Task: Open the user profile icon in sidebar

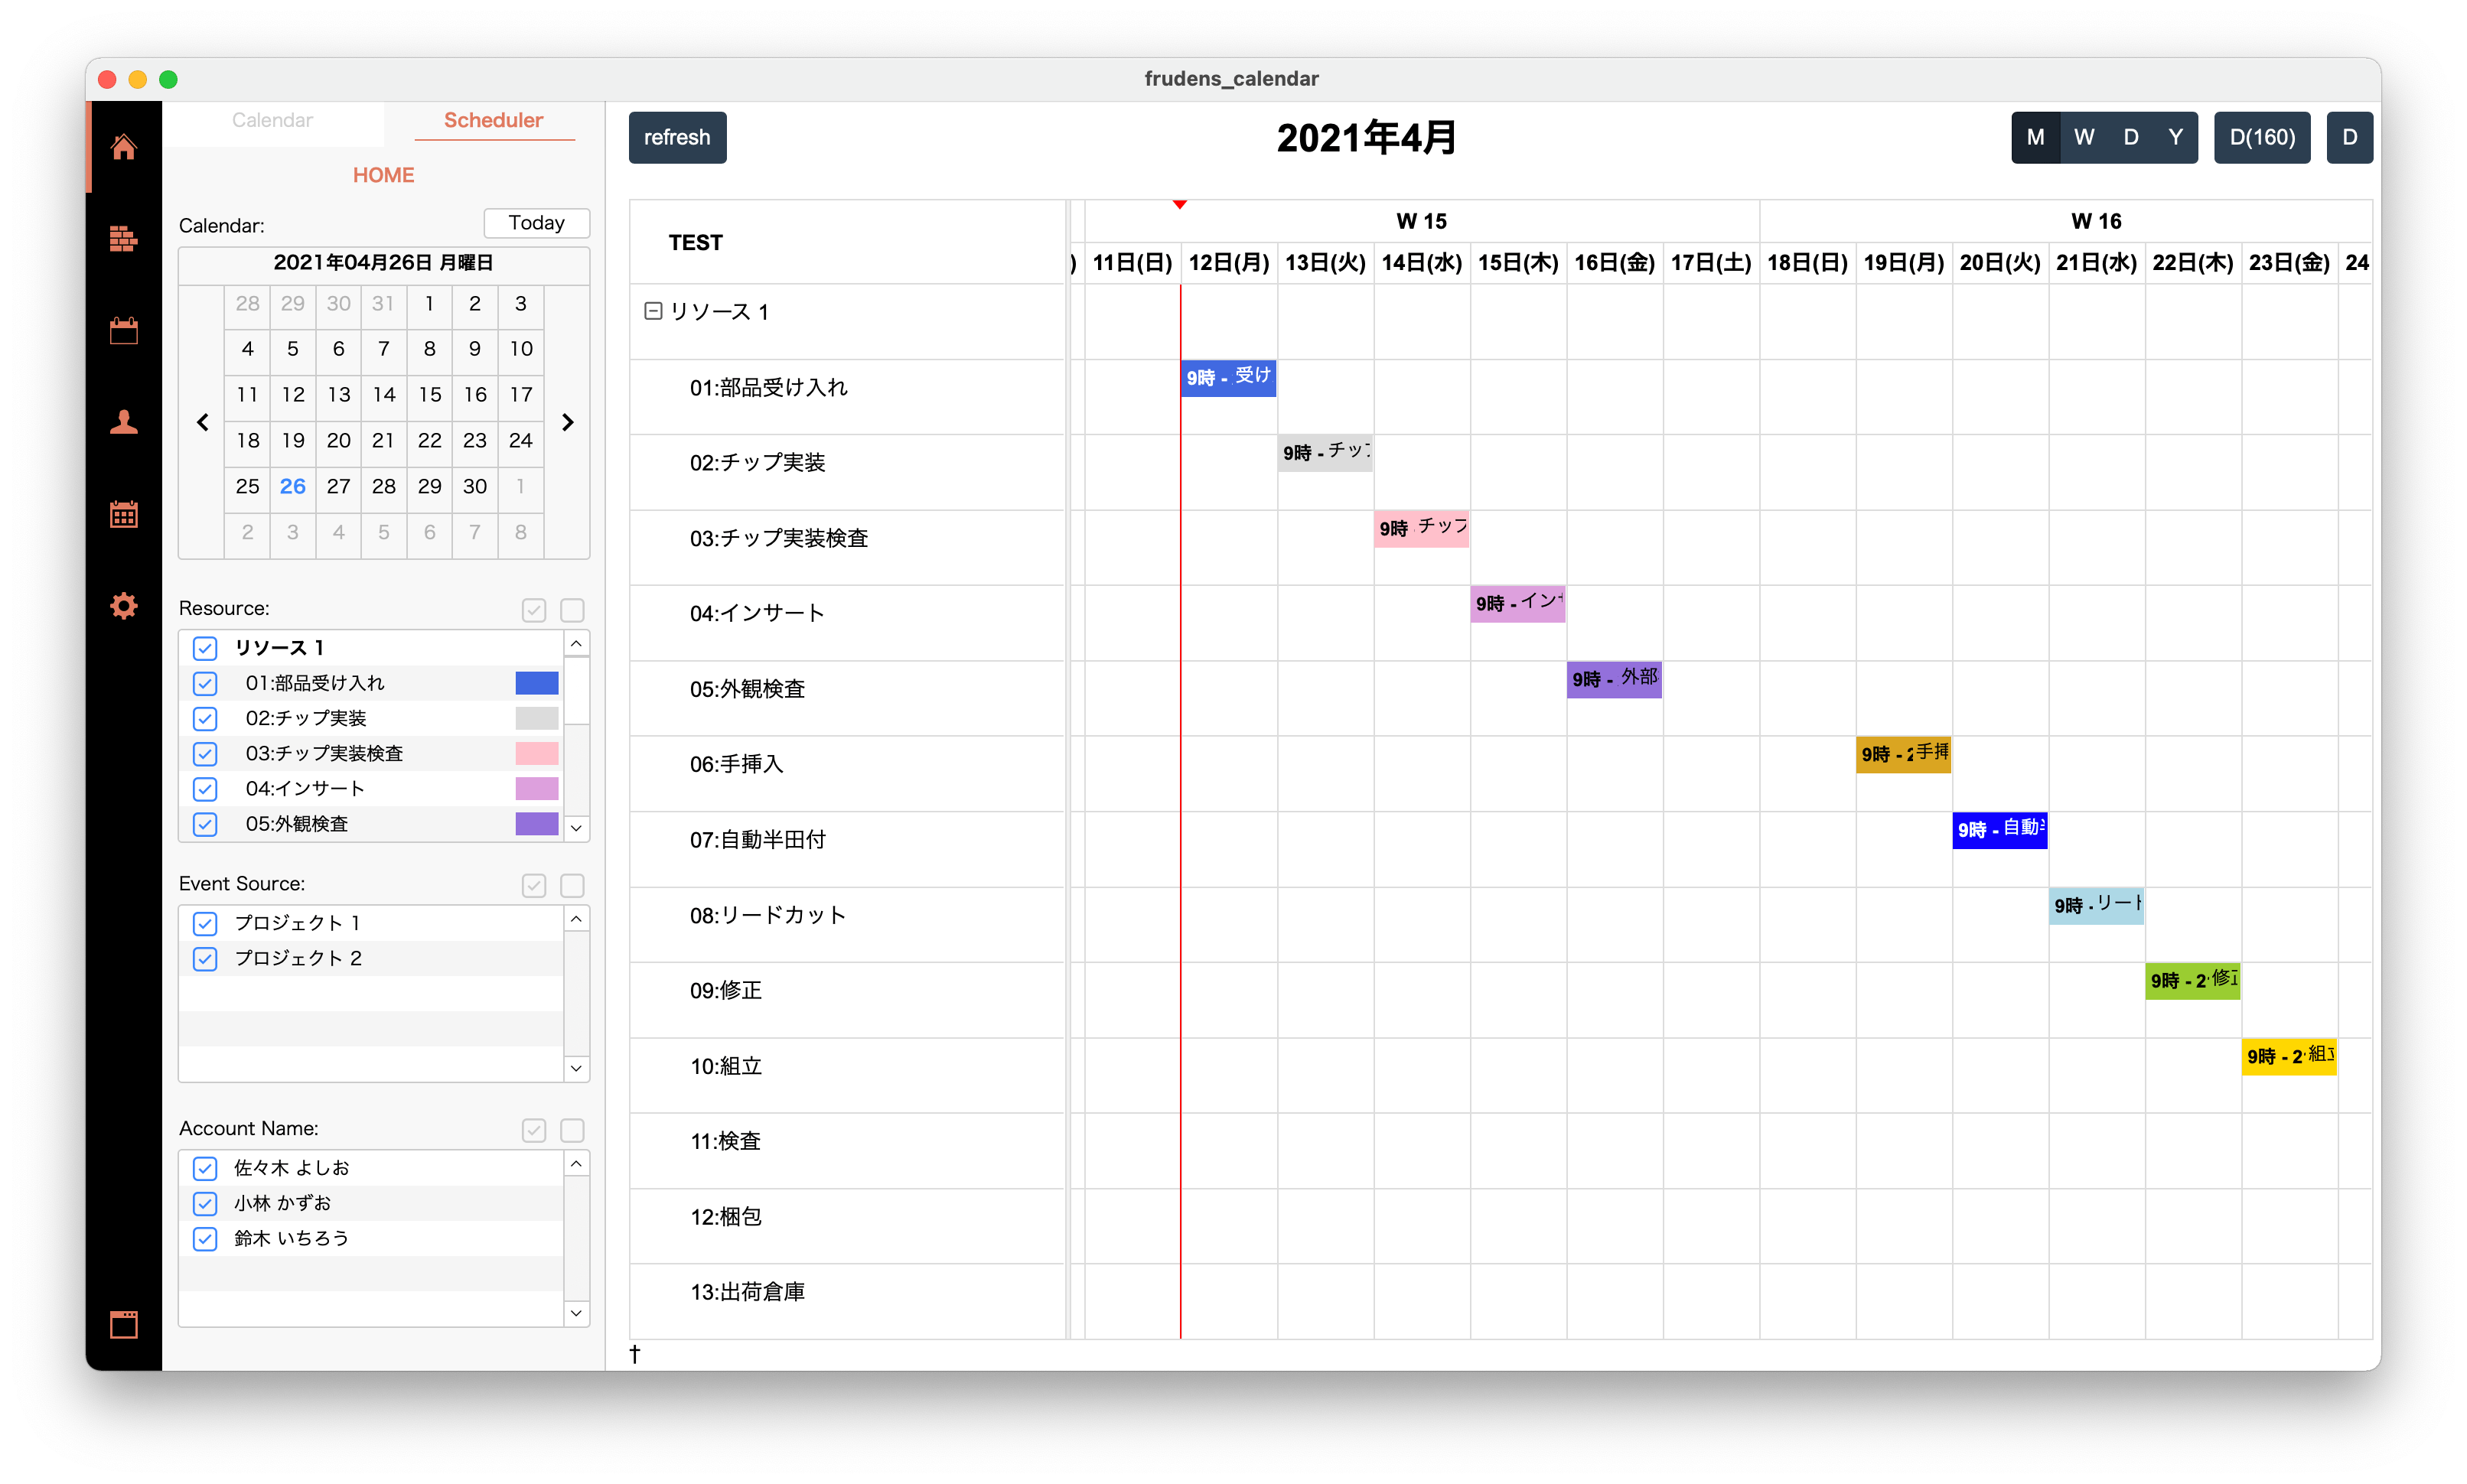Action: [123, 422]
